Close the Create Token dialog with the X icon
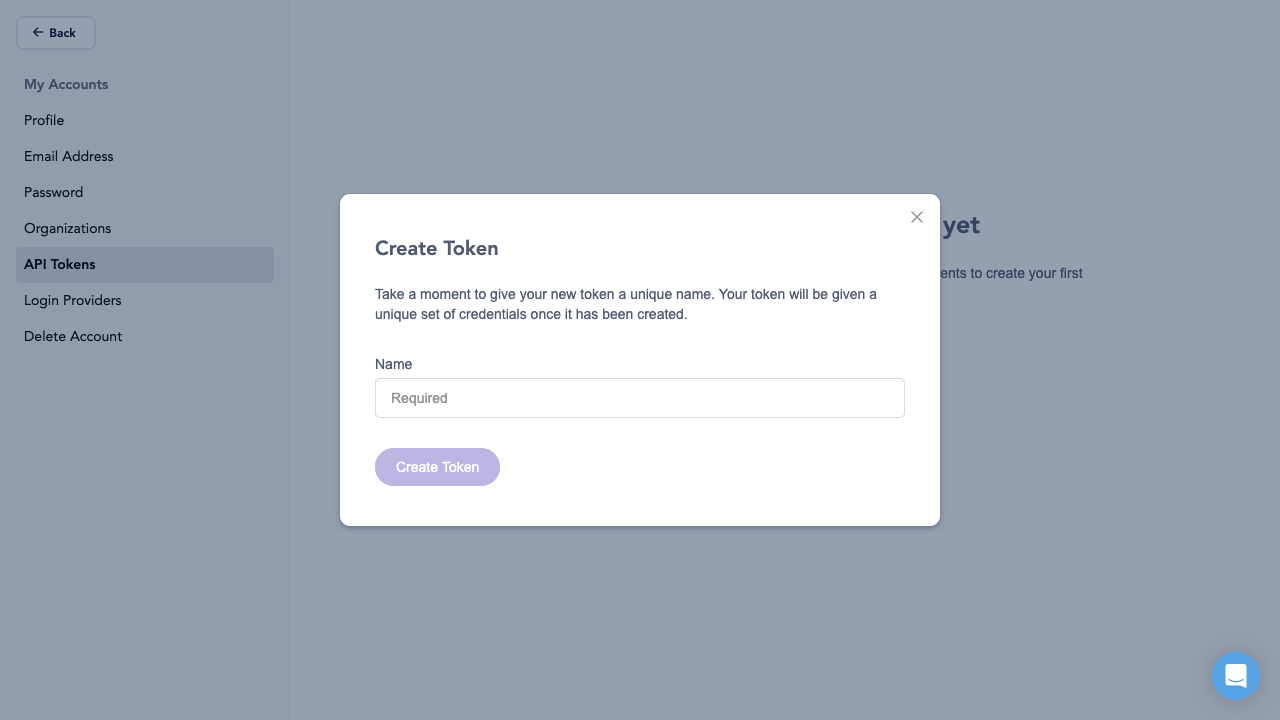 tap(916, 217)
